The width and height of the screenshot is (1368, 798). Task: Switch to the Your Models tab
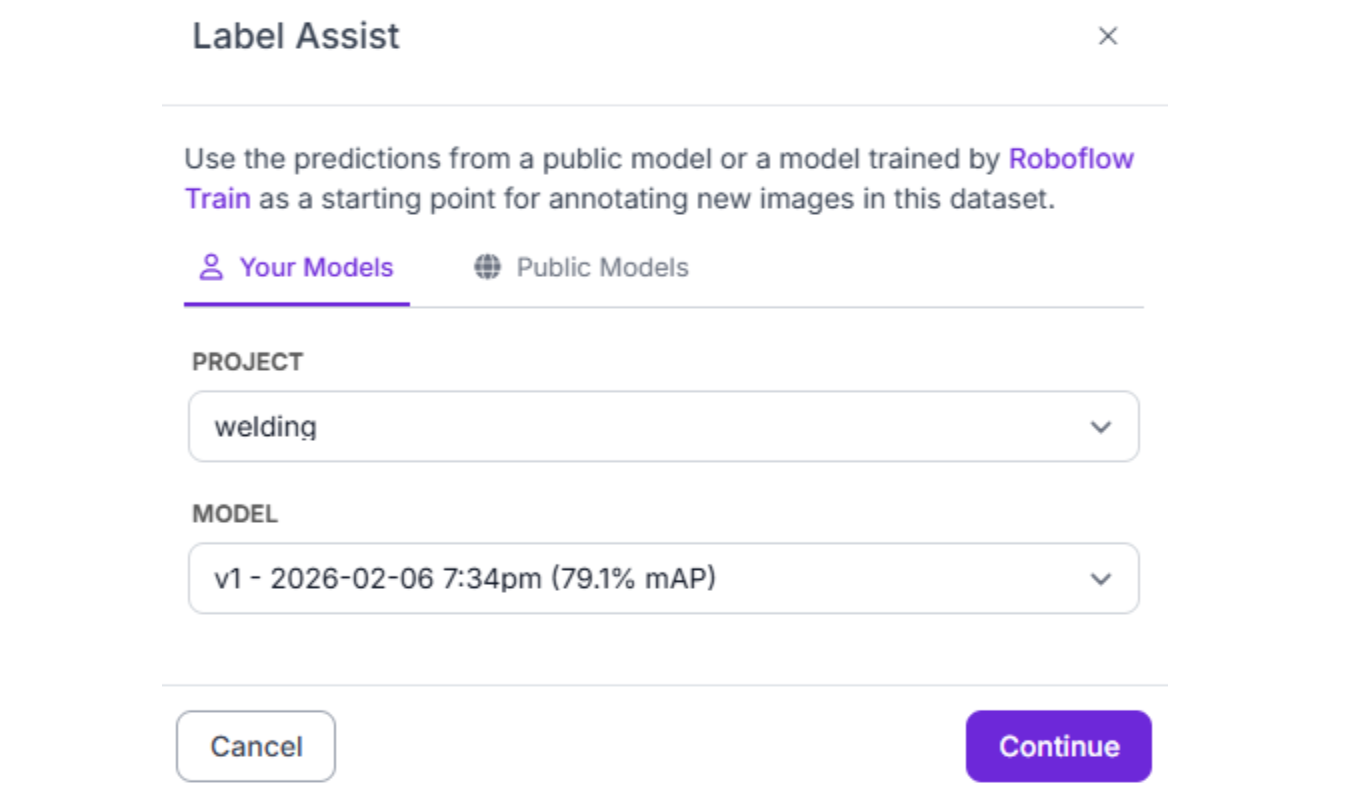coord(316,268)
